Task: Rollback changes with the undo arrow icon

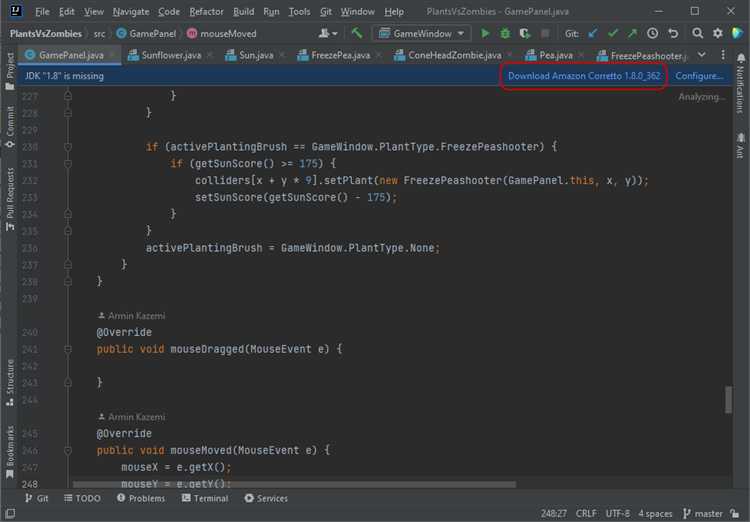Action: (x=673, y=33)
